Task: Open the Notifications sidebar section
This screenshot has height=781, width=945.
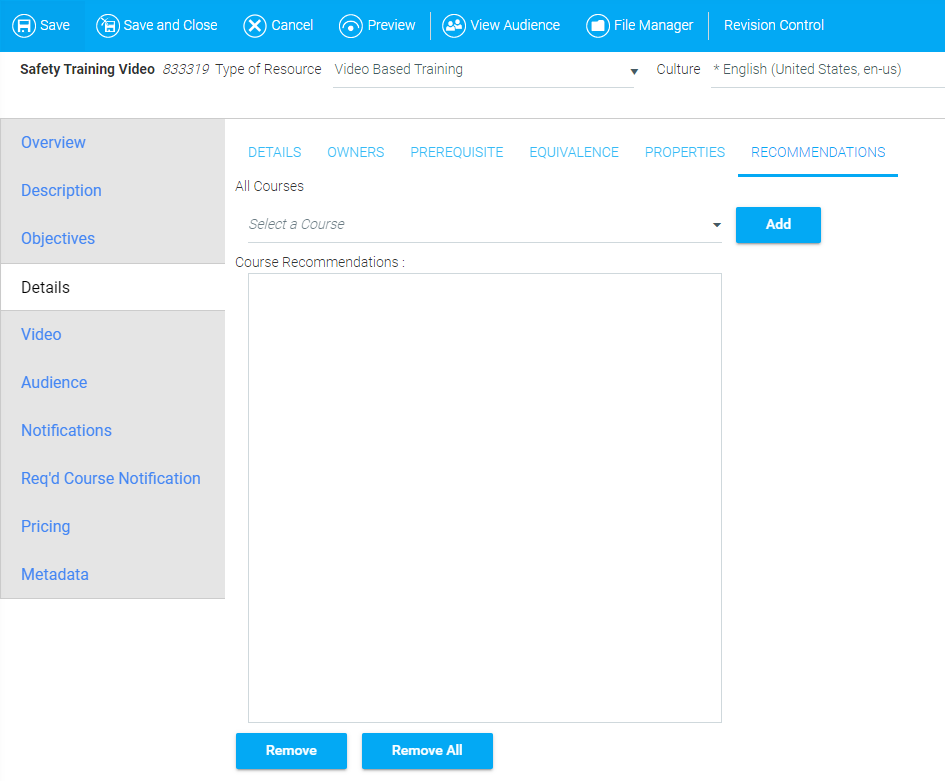Action: (x=66, y=431)
